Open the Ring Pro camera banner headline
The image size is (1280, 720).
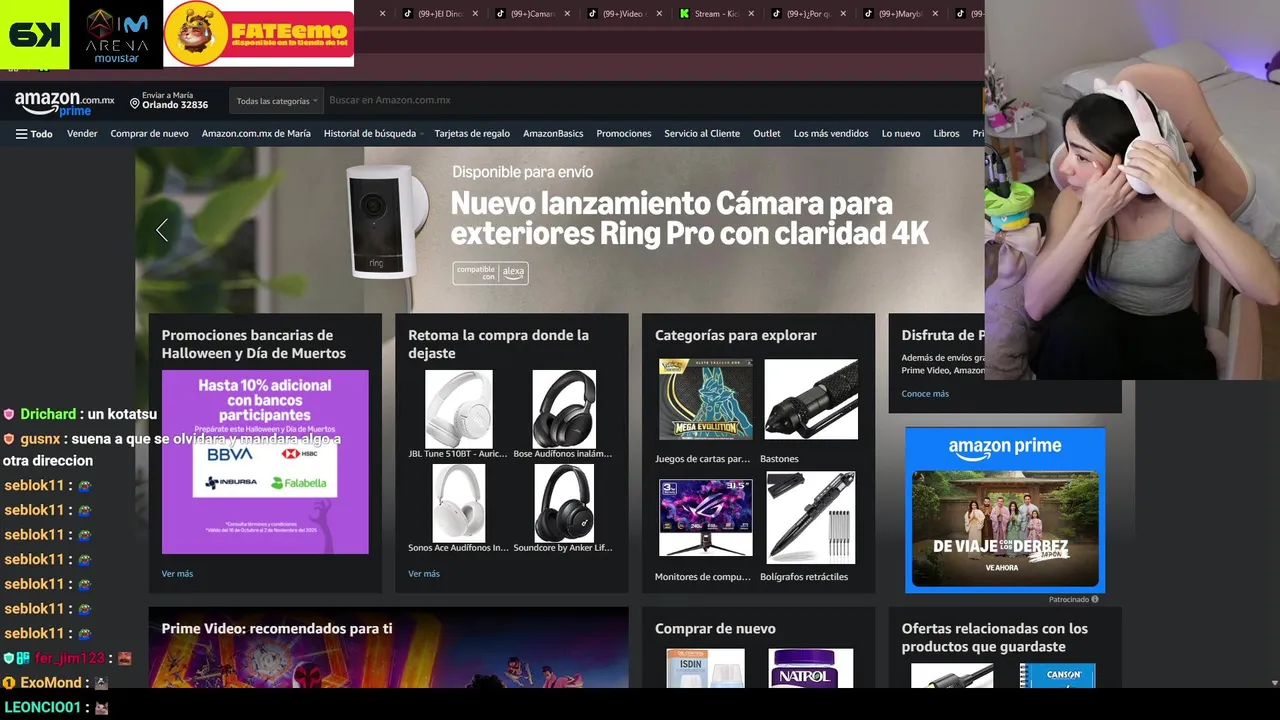pos(689,218)
